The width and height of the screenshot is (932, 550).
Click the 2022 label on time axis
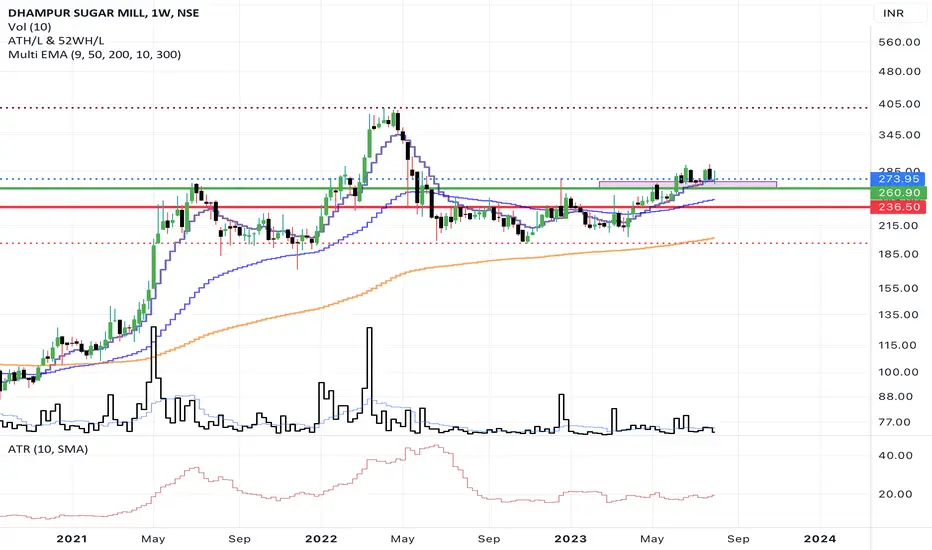(321, 539)
